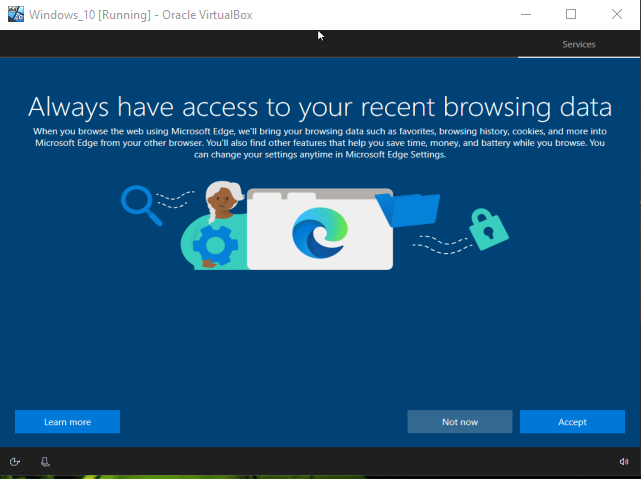Minimize the VirtualBox window
This screenshot has height=479, width=641.
526,14
